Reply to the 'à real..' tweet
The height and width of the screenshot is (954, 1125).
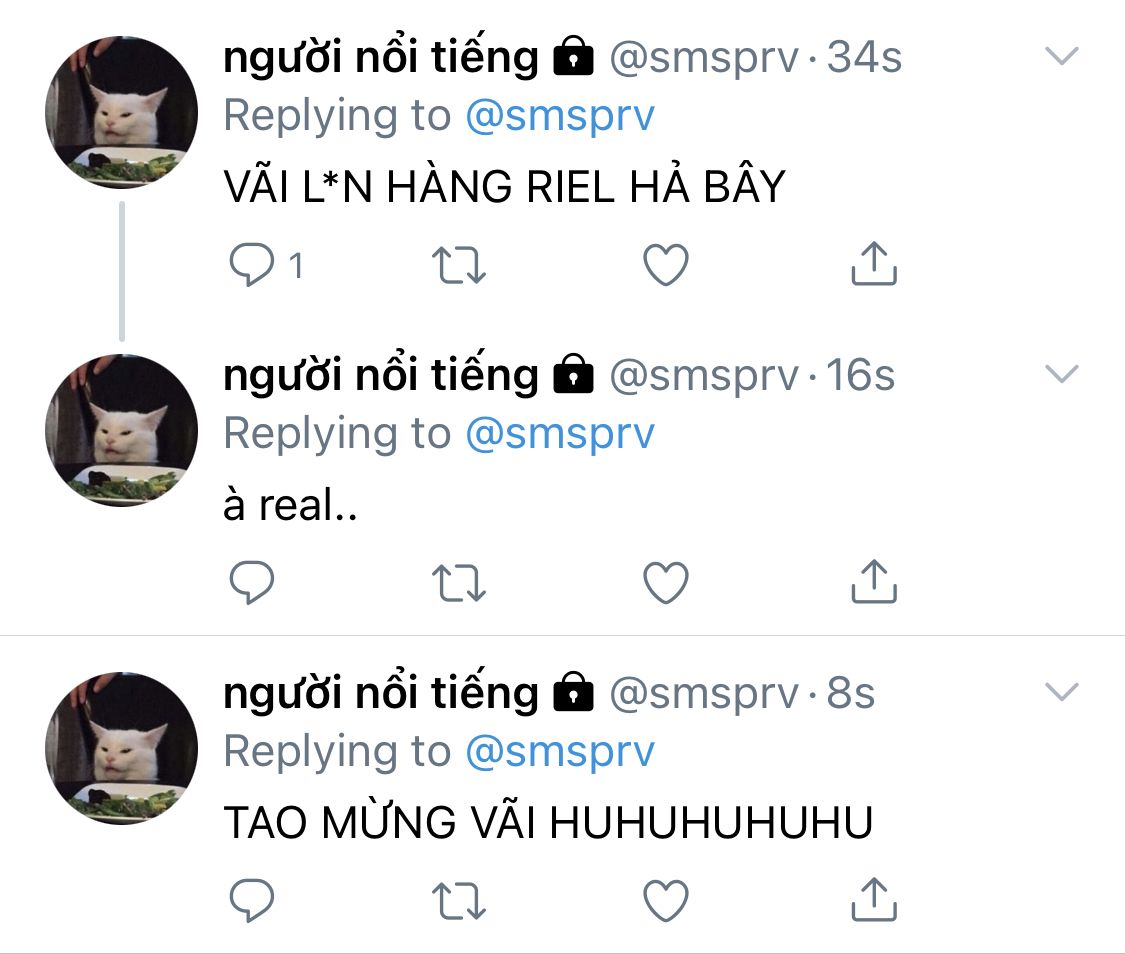coord(251,582)
